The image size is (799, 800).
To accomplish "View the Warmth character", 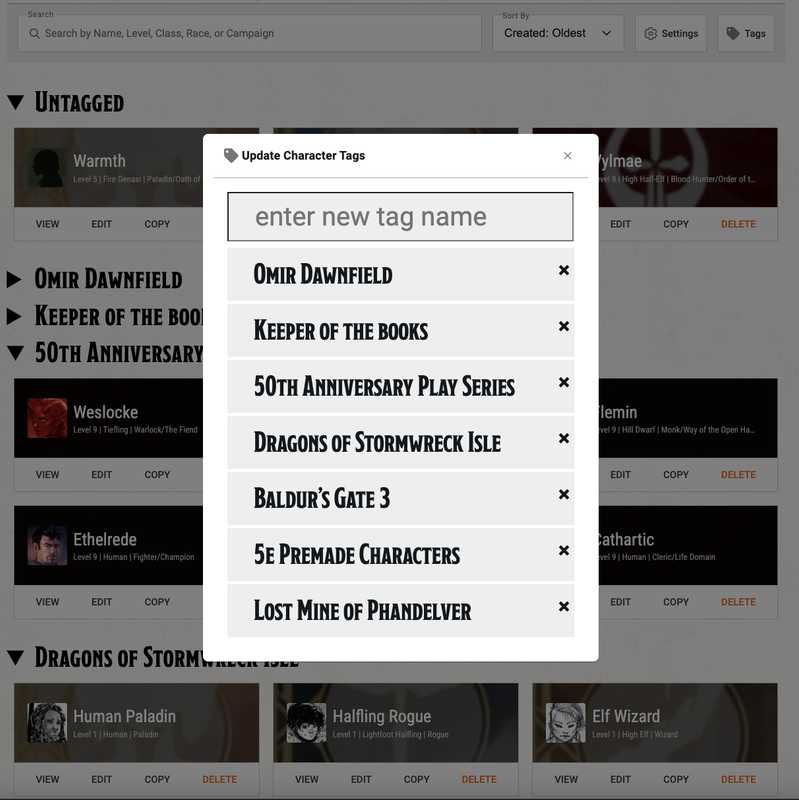I will [x=47, y=224].
